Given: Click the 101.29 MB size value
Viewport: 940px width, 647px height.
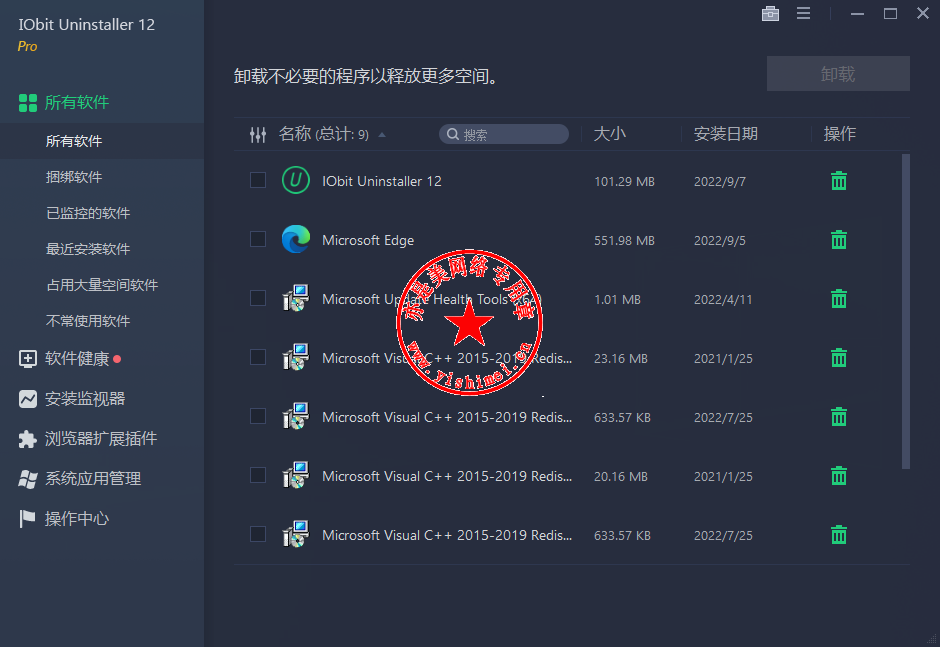Looking at the screenshot, I should (x=624, y=182).
